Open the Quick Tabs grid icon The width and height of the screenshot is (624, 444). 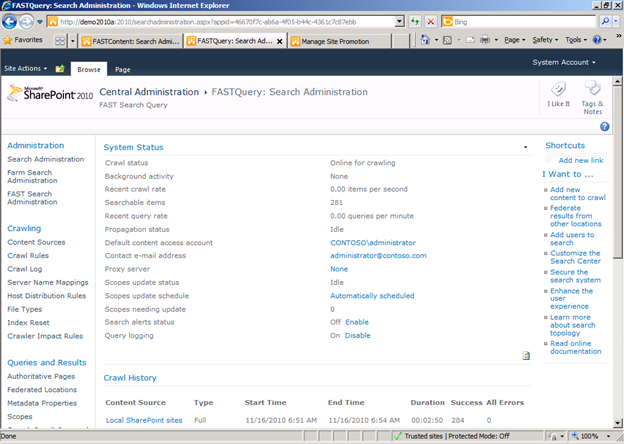click(60, 41)
